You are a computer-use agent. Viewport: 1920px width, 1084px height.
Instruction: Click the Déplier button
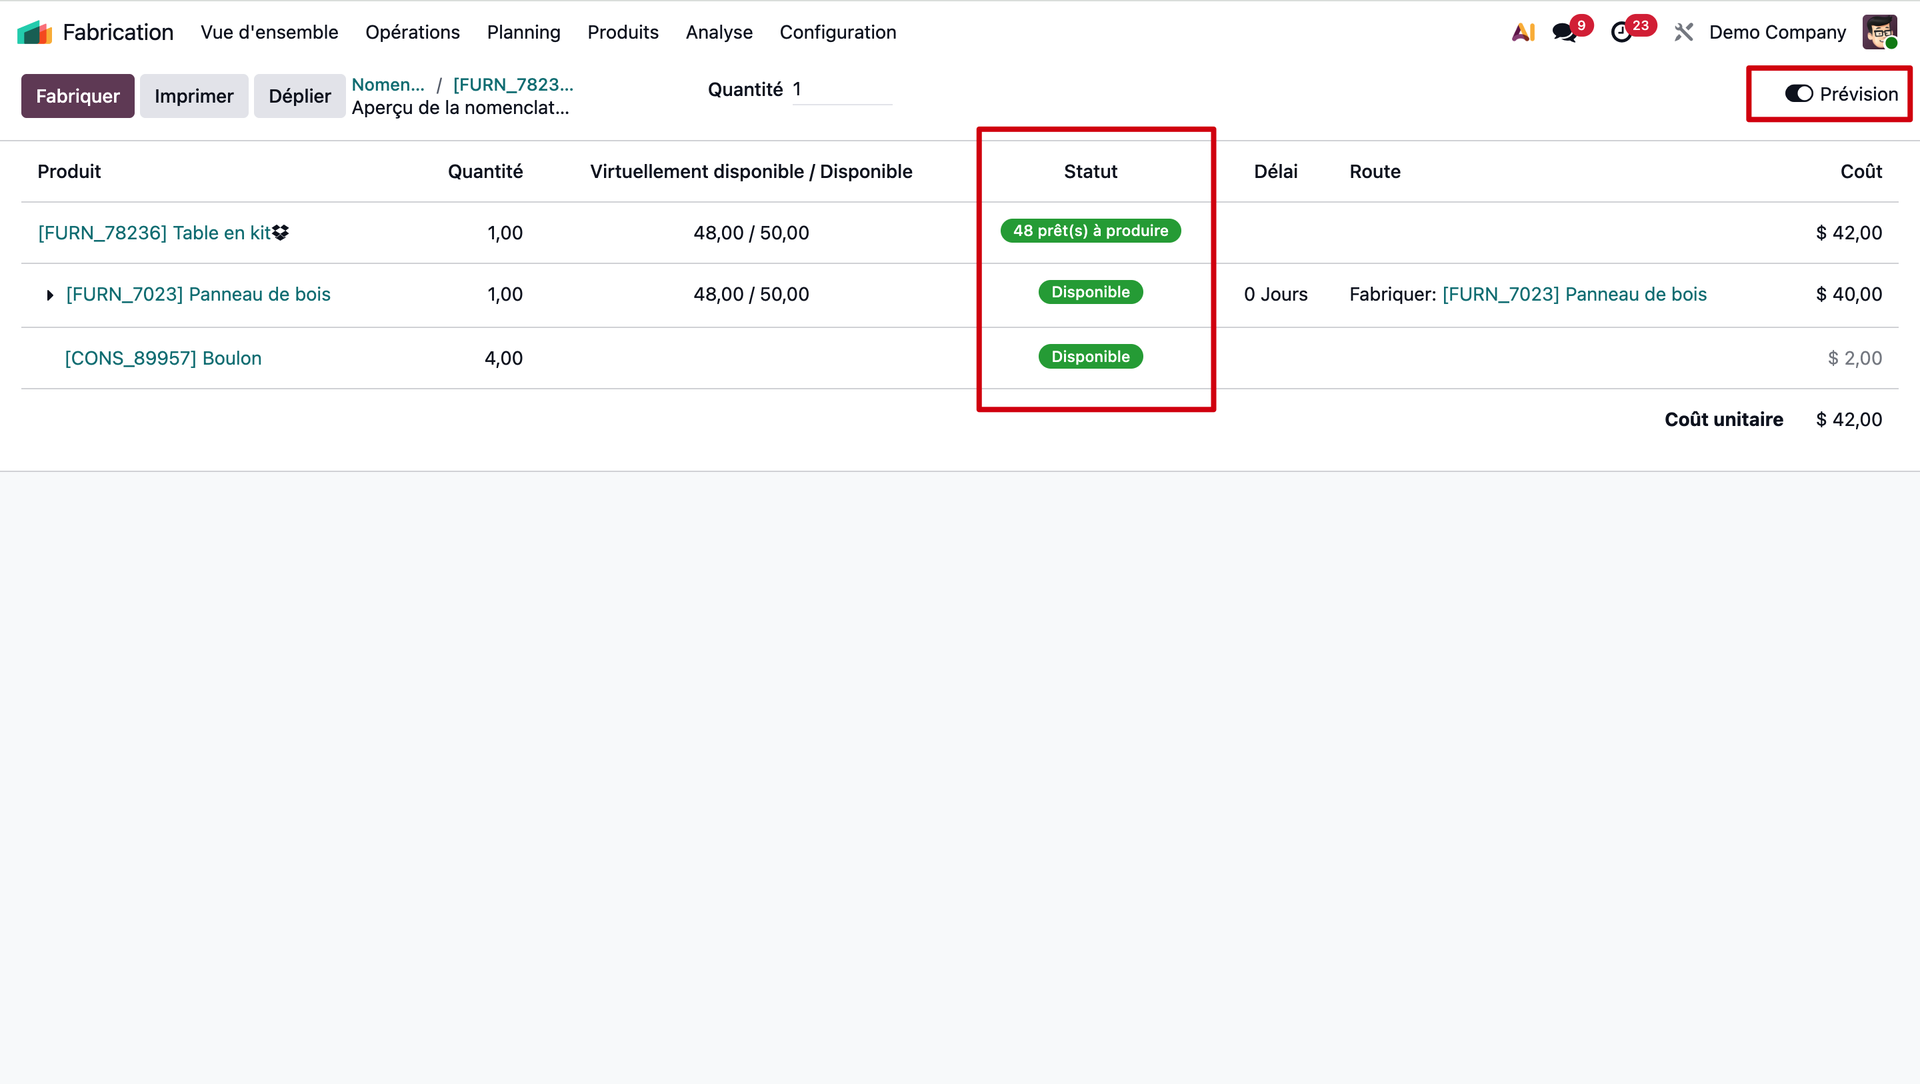pyautogui.click(x=299, y=96)
